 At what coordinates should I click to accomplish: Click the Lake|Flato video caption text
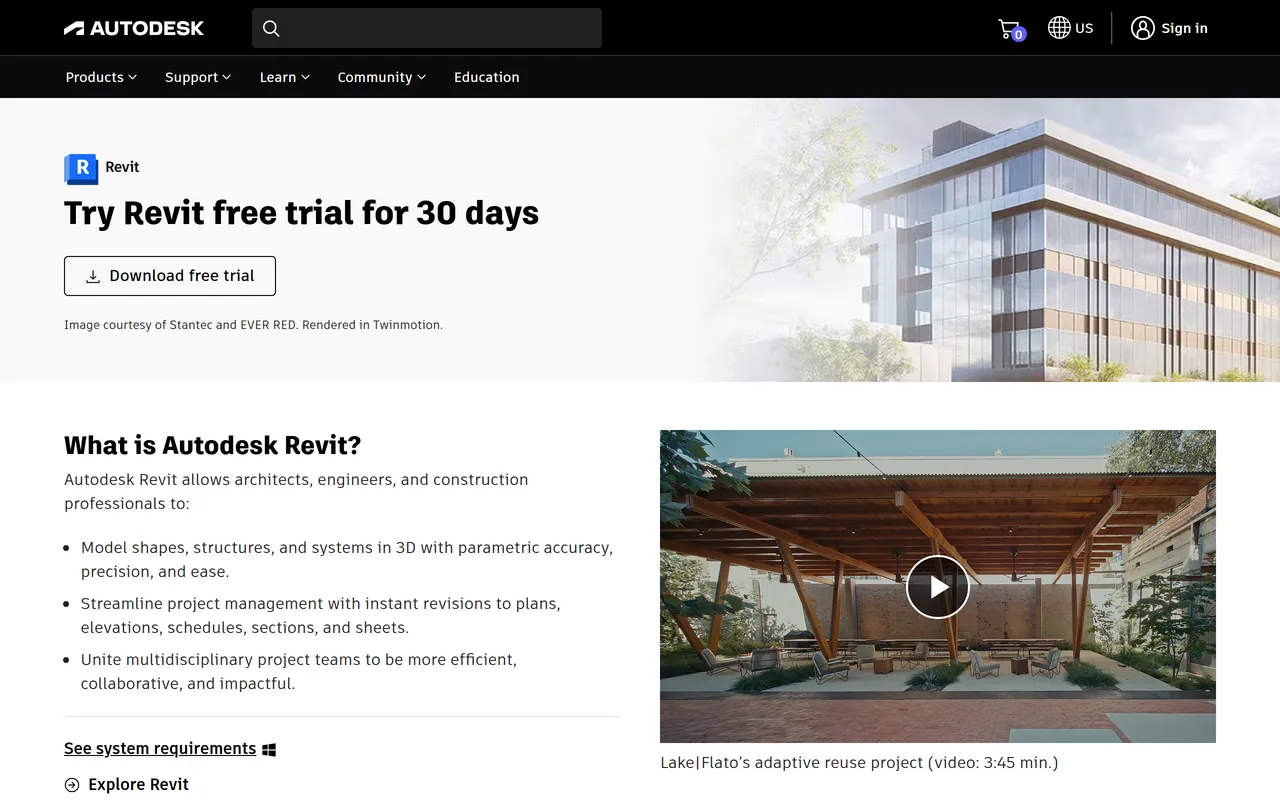pyautogui.click(x=859, y=762)
